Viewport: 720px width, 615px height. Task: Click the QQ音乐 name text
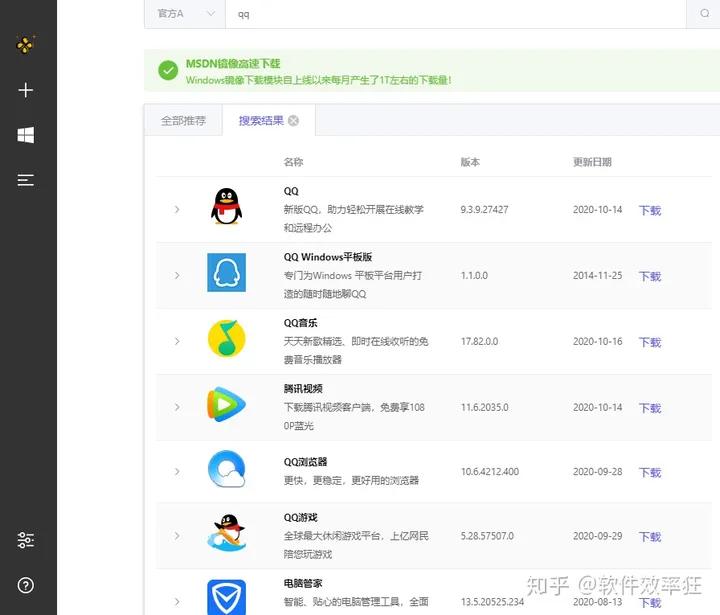pos(300,323)
